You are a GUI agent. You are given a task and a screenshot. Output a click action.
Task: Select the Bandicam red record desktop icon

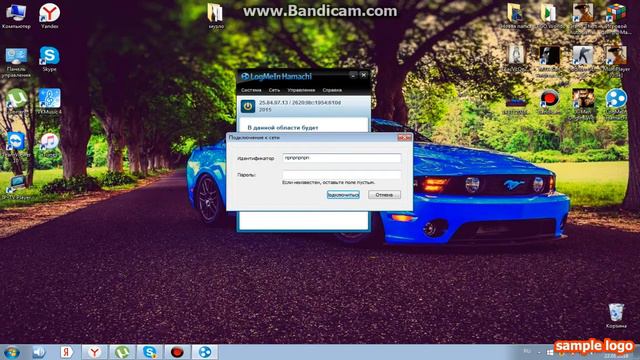(549, 101)
